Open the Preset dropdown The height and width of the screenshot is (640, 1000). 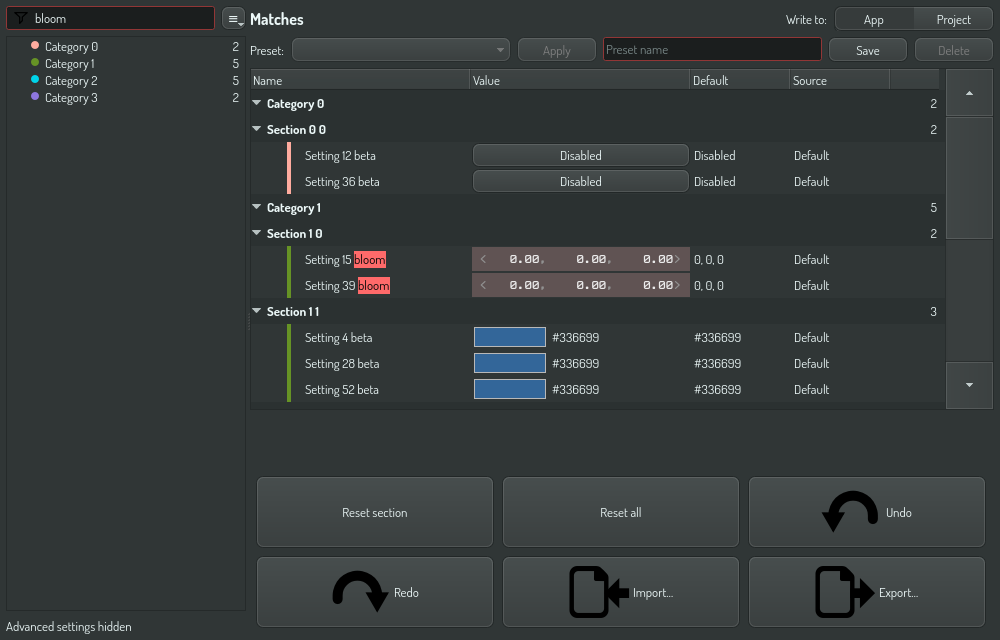pyautogui.click(x=401, y=50)
